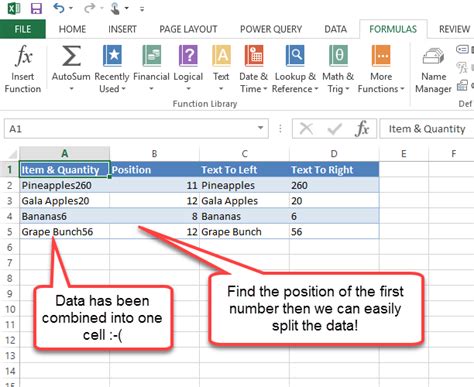Select cell A2 containing Pineapples260
This screenshot has height=387, width=474.
[64, 185]
